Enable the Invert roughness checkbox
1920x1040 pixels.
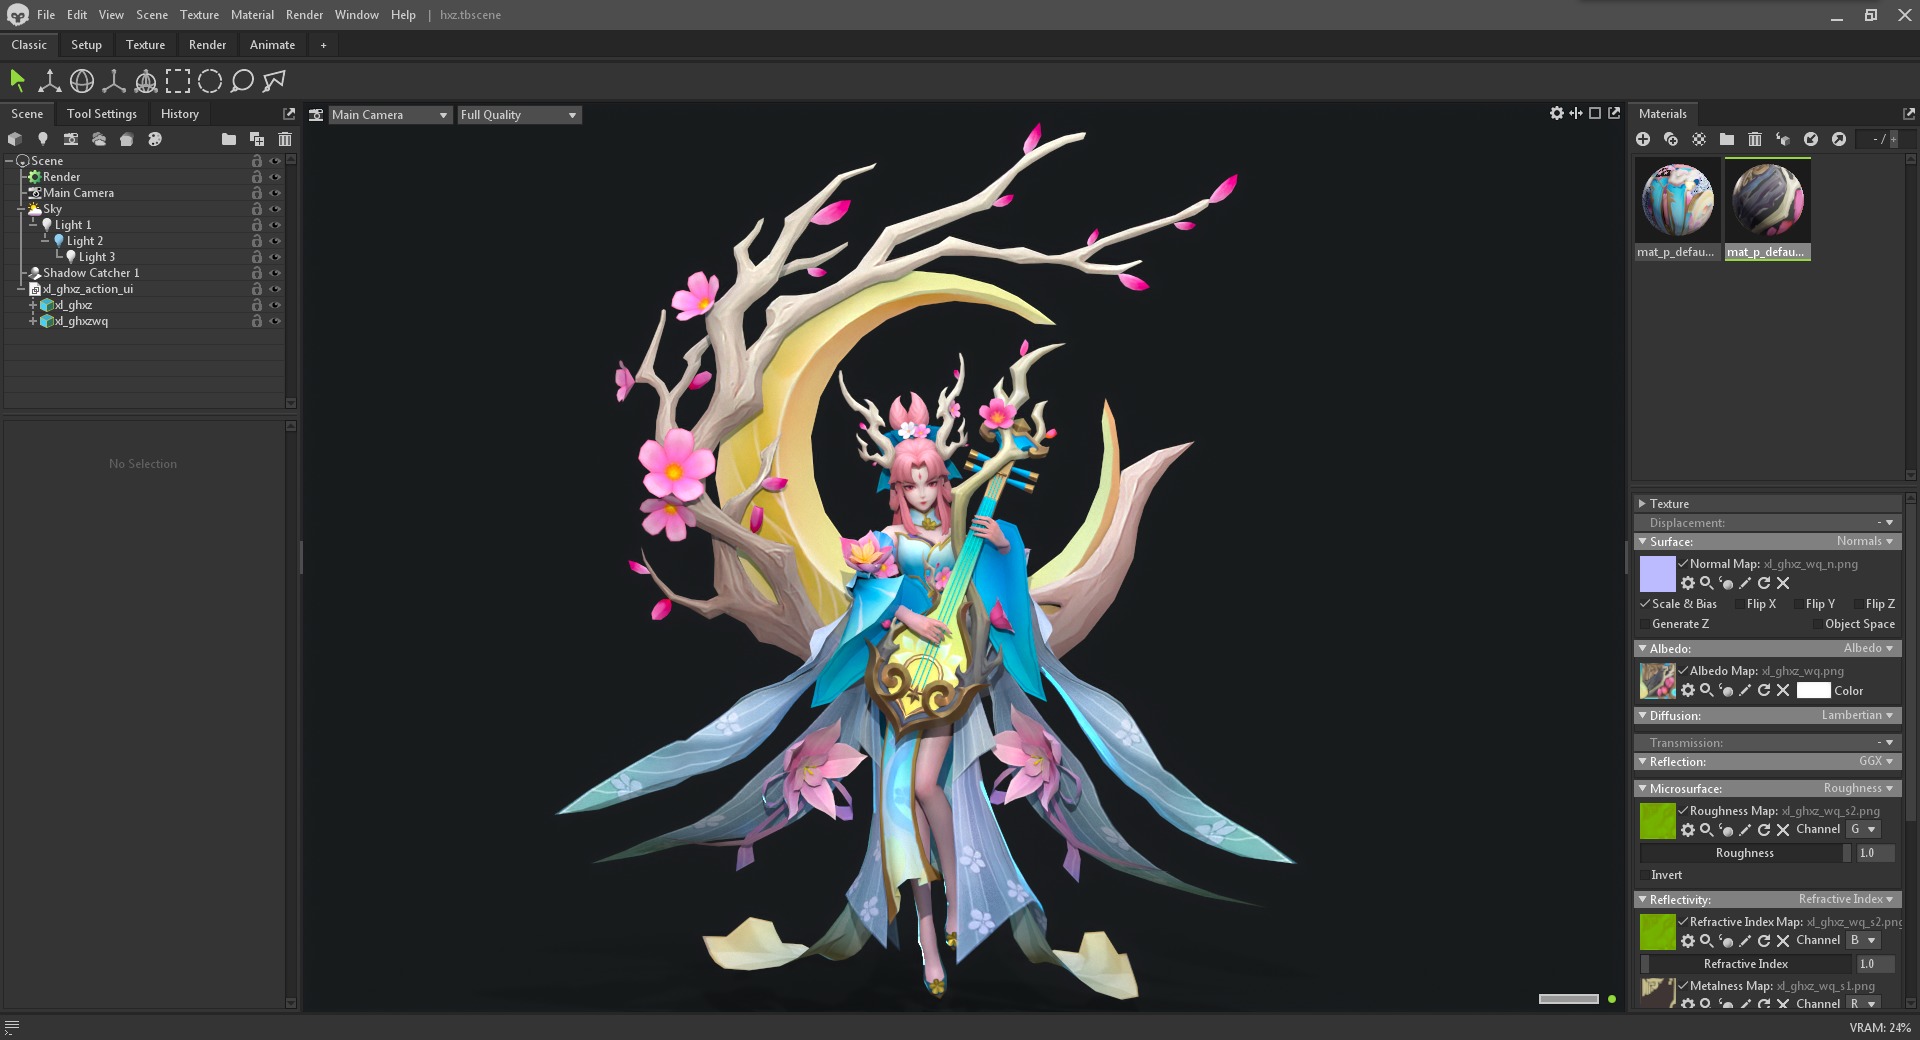point(1644,875)
